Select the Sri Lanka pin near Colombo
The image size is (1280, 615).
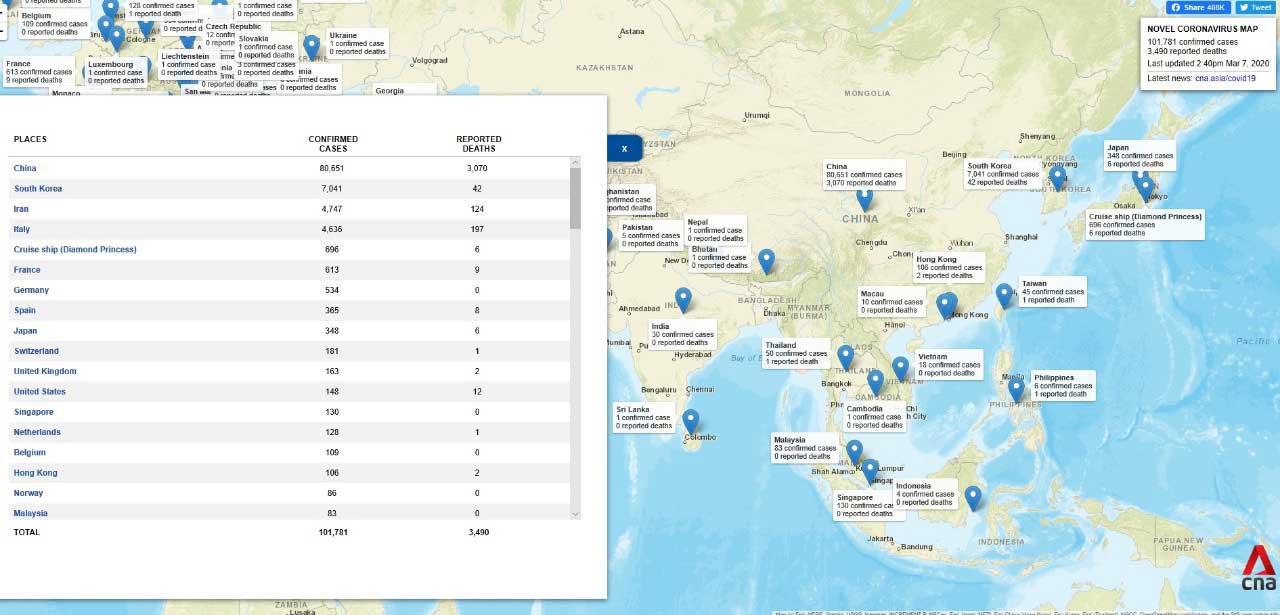(x=690, y=421)
